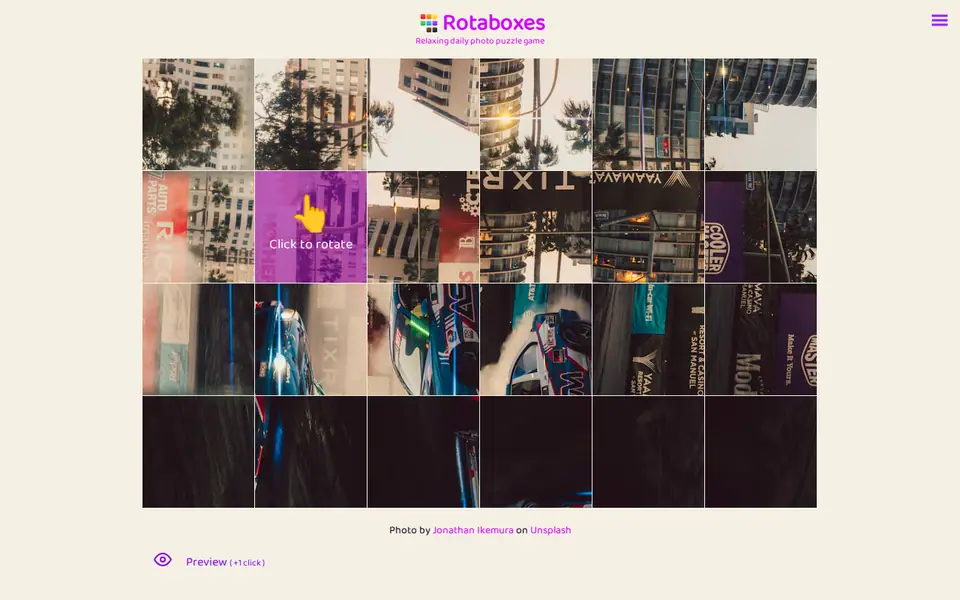
Task: Rotate the top-left corner tree and building tile
Action: point(198,114)
